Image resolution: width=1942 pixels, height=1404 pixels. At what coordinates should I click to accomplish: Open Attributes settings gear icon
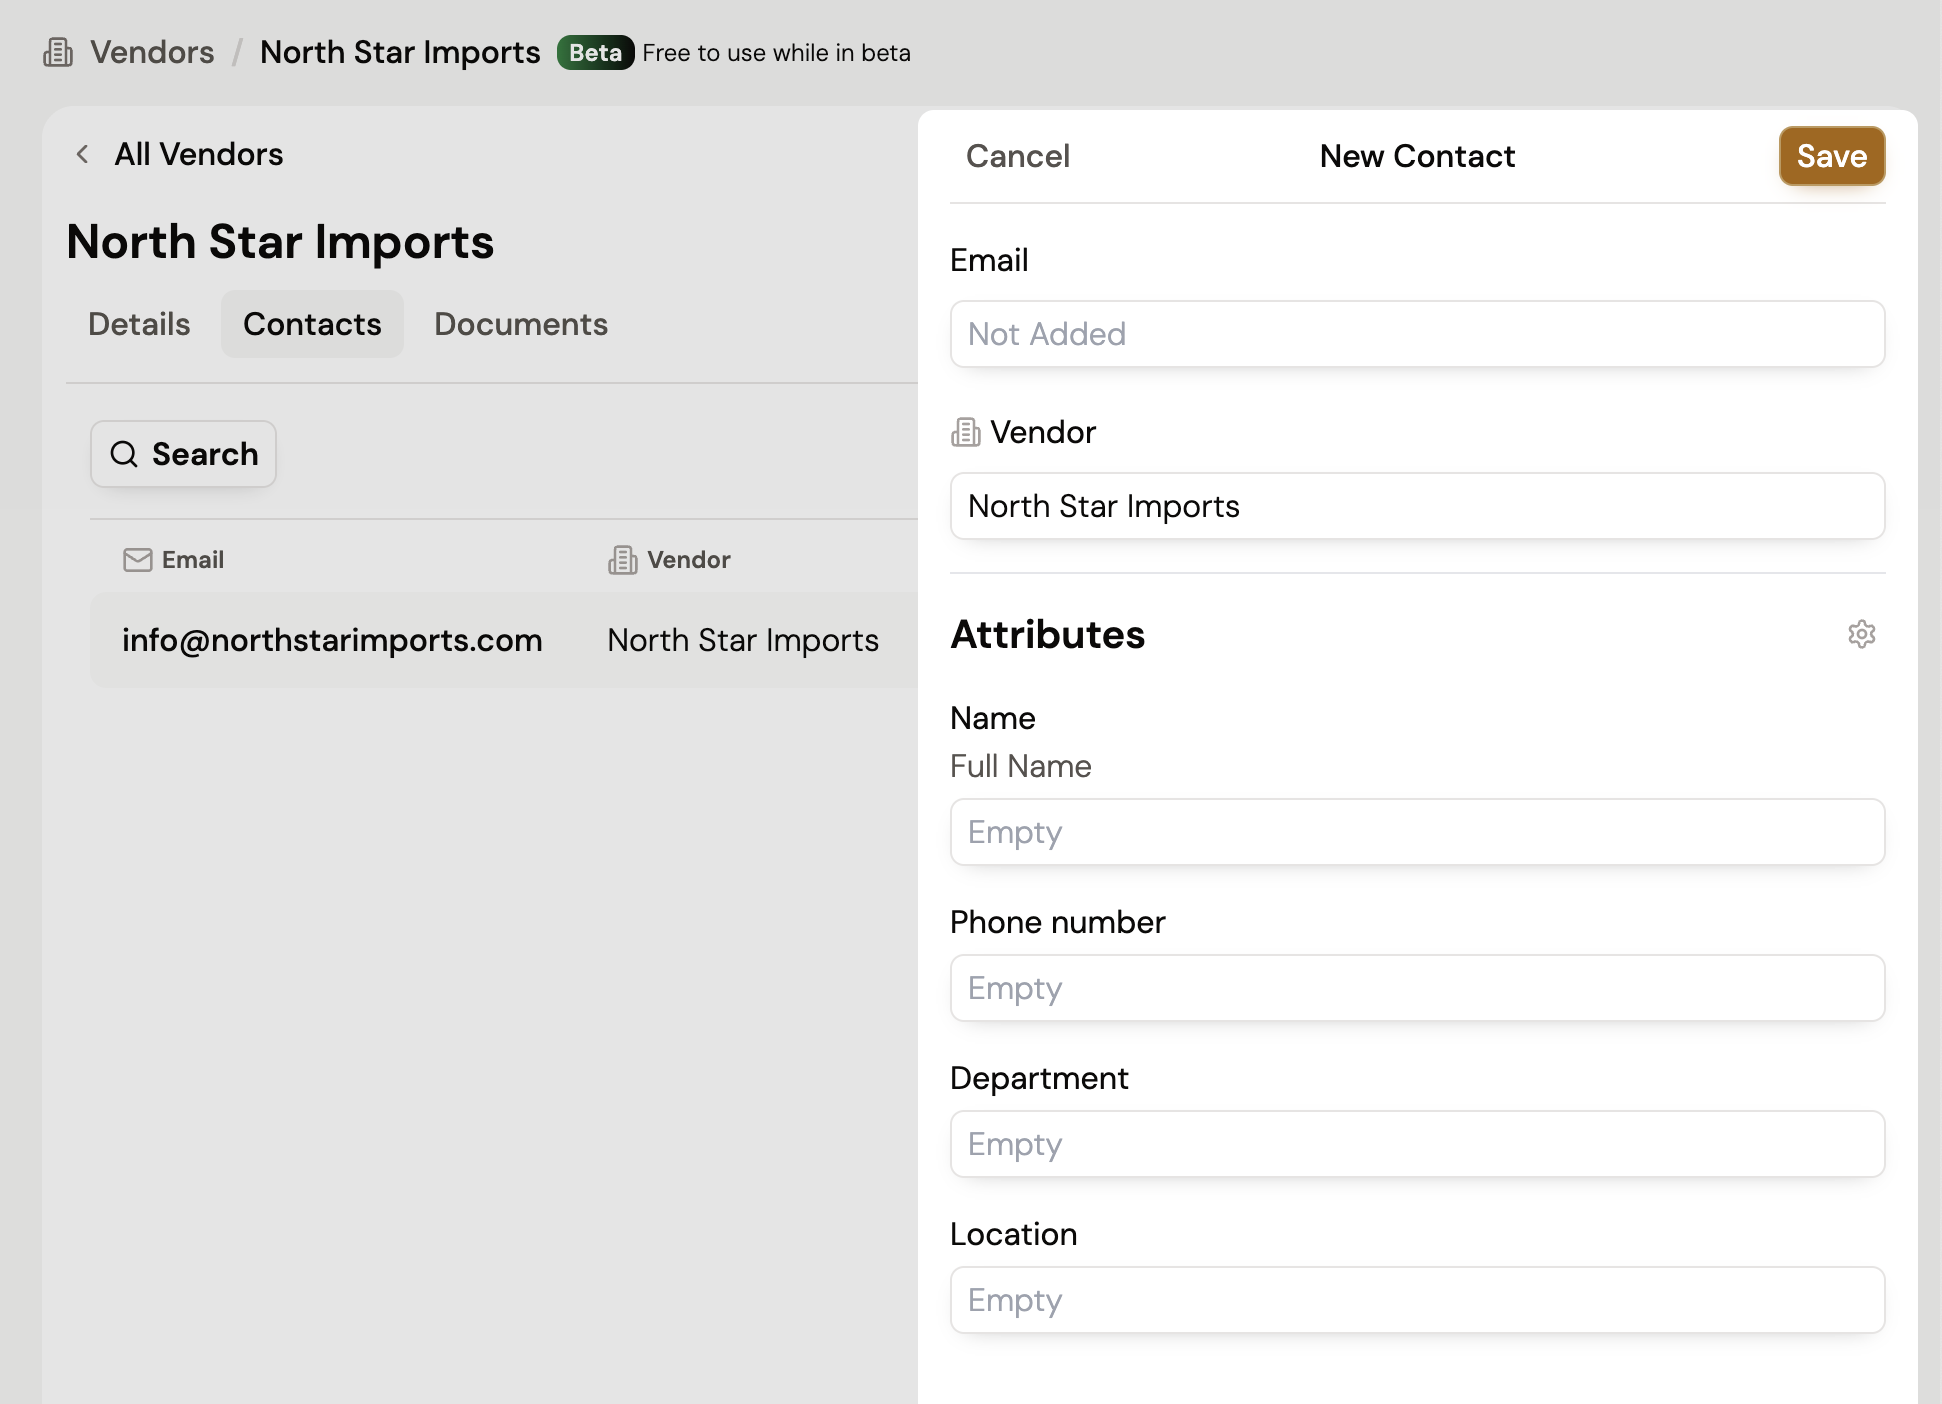click(1861, 634)
